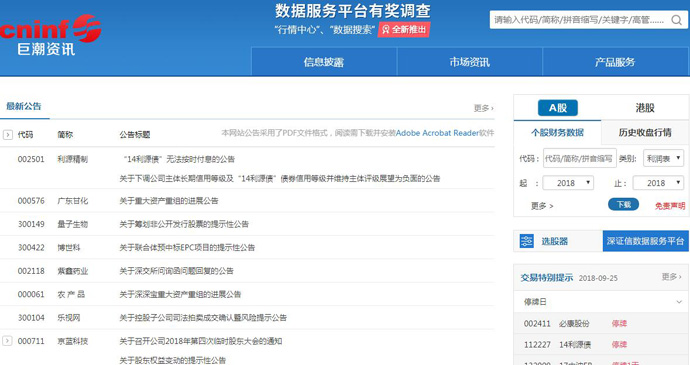Open the 止 year 2018 dropdown

pyautogui.click(x=658, y=183)
